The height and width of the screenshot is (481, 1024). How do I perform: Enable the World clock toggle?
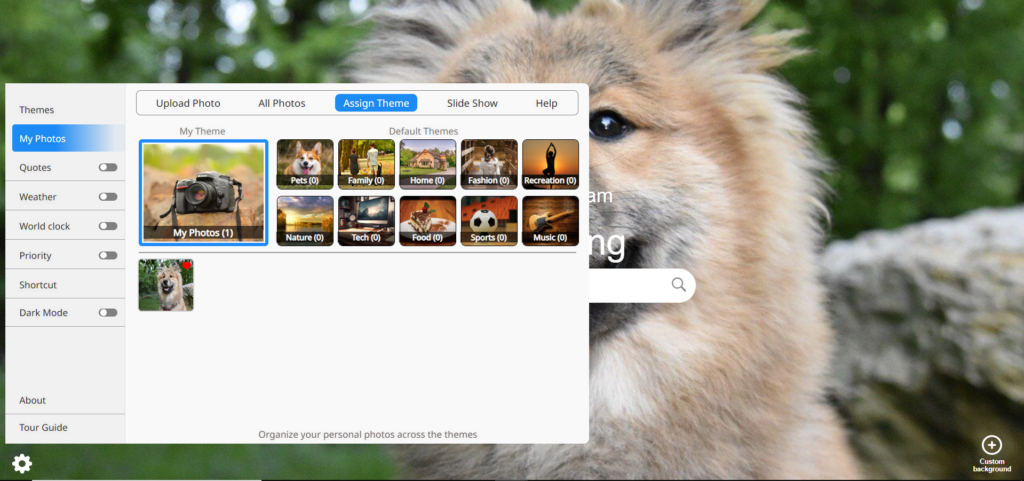click(107, 226)
